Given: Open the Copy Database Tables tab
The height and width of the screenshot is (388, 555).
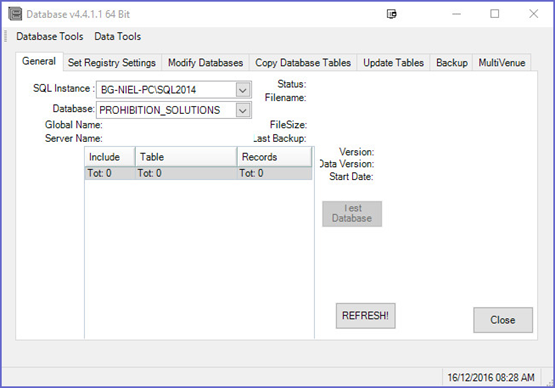Looking at the screenshot, I should coord(303,63).
